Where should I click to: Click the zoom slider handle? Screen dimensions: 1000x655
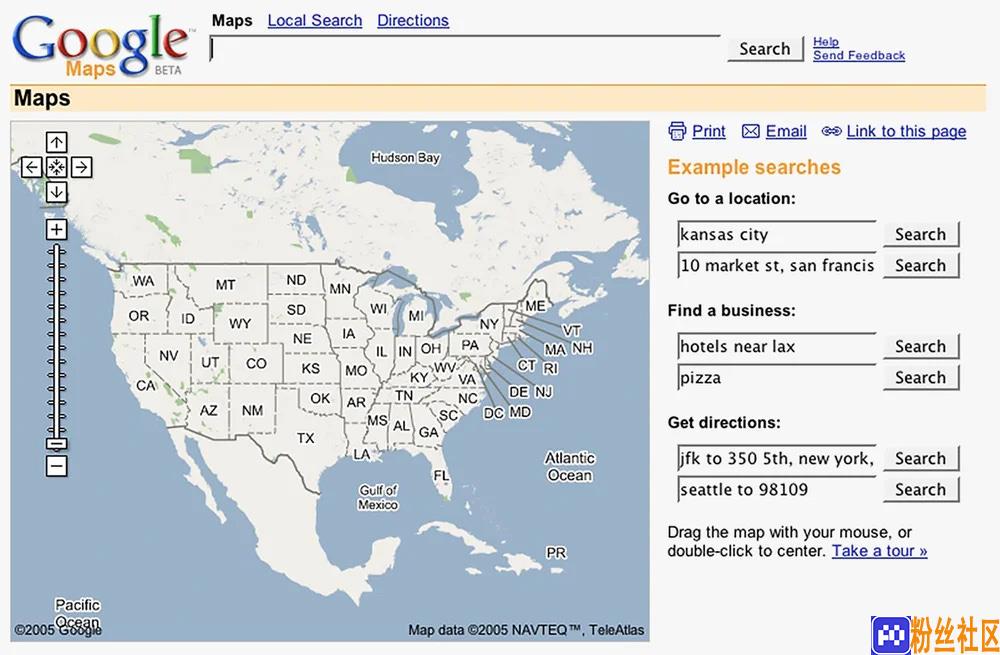click(x=56, y=444)
